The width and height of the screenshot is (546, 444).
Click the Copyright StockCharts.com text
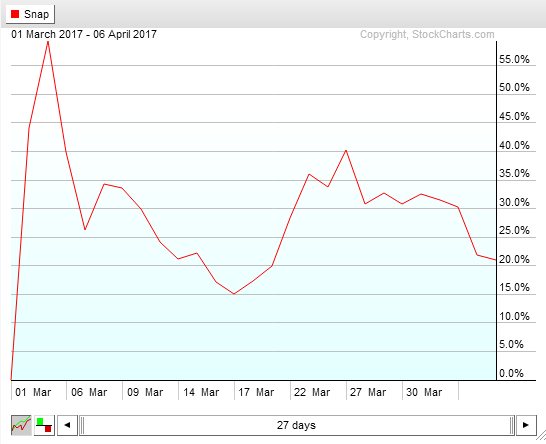tap(427, 34)
